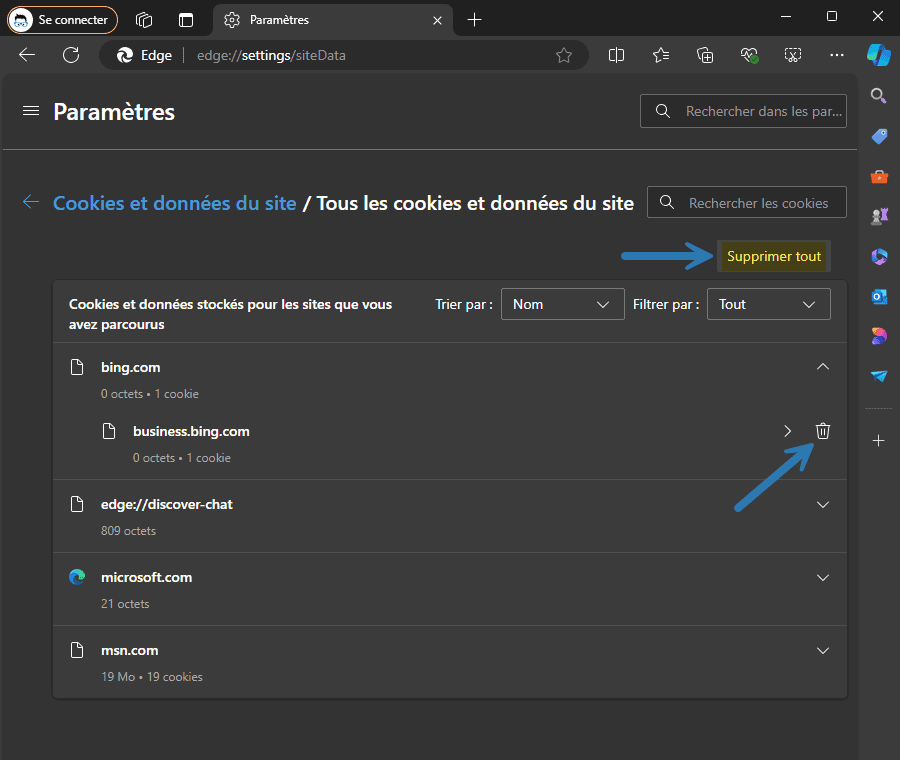Expand the microsoft.com entry
The height and width of the screenshot is (760, 900).
click(x=823, y=577)
